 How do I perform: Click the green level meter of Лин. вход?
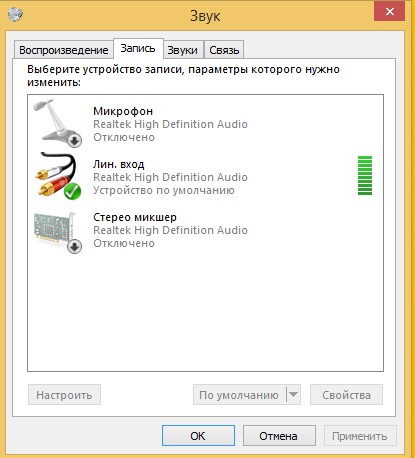click(365, 175)
